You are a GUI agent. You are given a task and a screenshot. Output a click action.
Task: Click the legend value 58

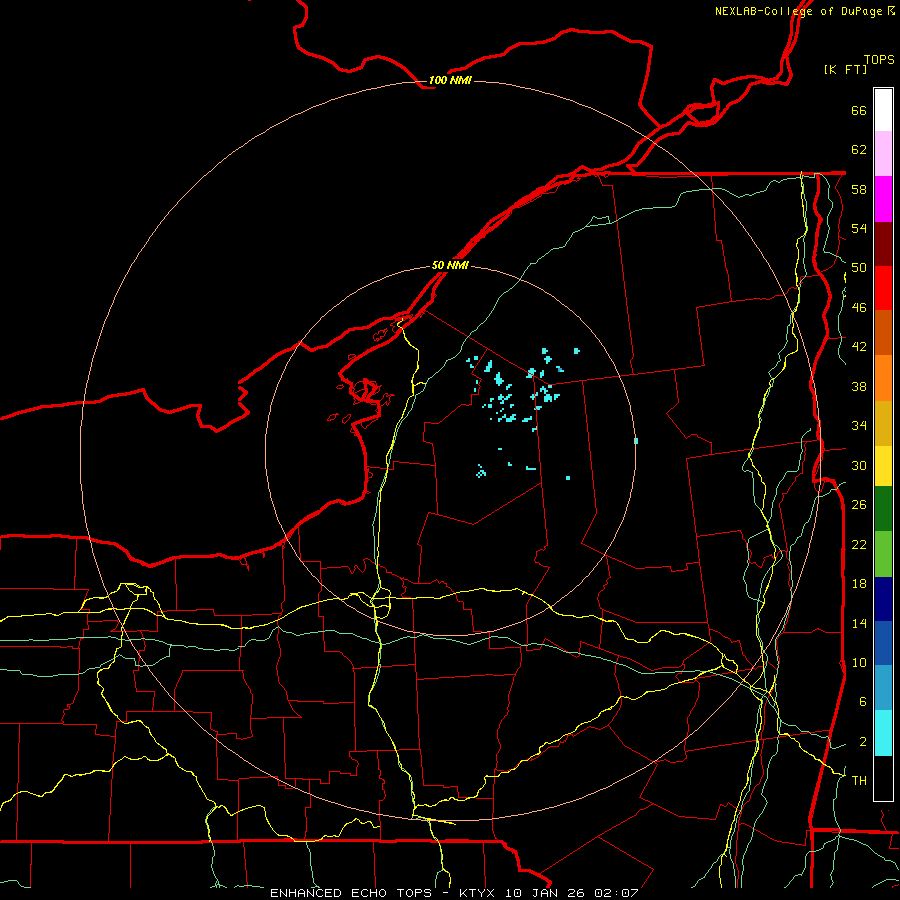pyautogui.click(x=859, y=189)
